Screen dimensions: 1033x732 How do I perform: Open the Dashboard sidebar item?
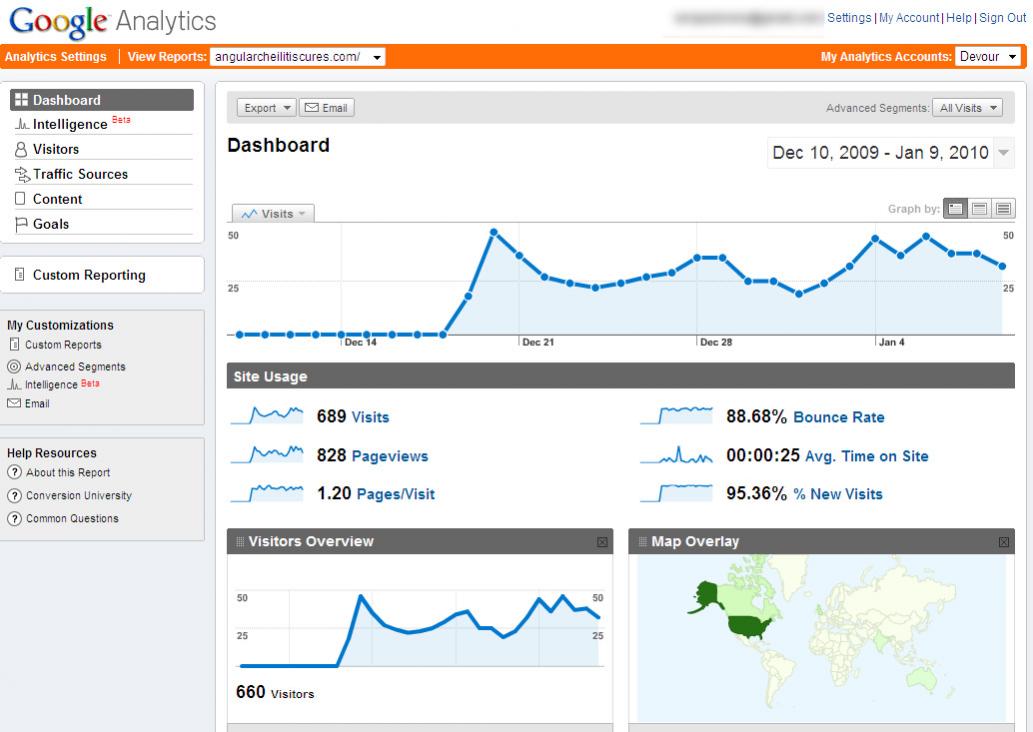pos(101,100)
